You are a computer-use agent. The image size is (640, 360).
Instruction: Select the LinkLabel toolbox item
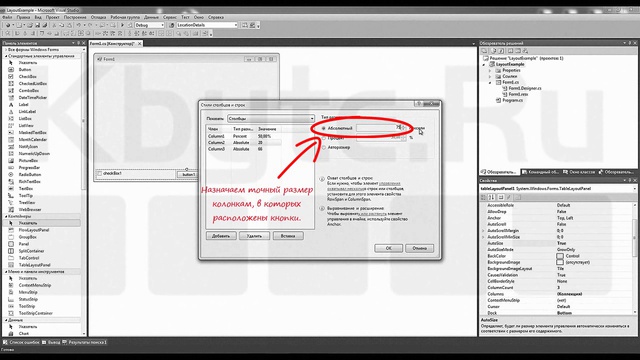tap(27, 111)
